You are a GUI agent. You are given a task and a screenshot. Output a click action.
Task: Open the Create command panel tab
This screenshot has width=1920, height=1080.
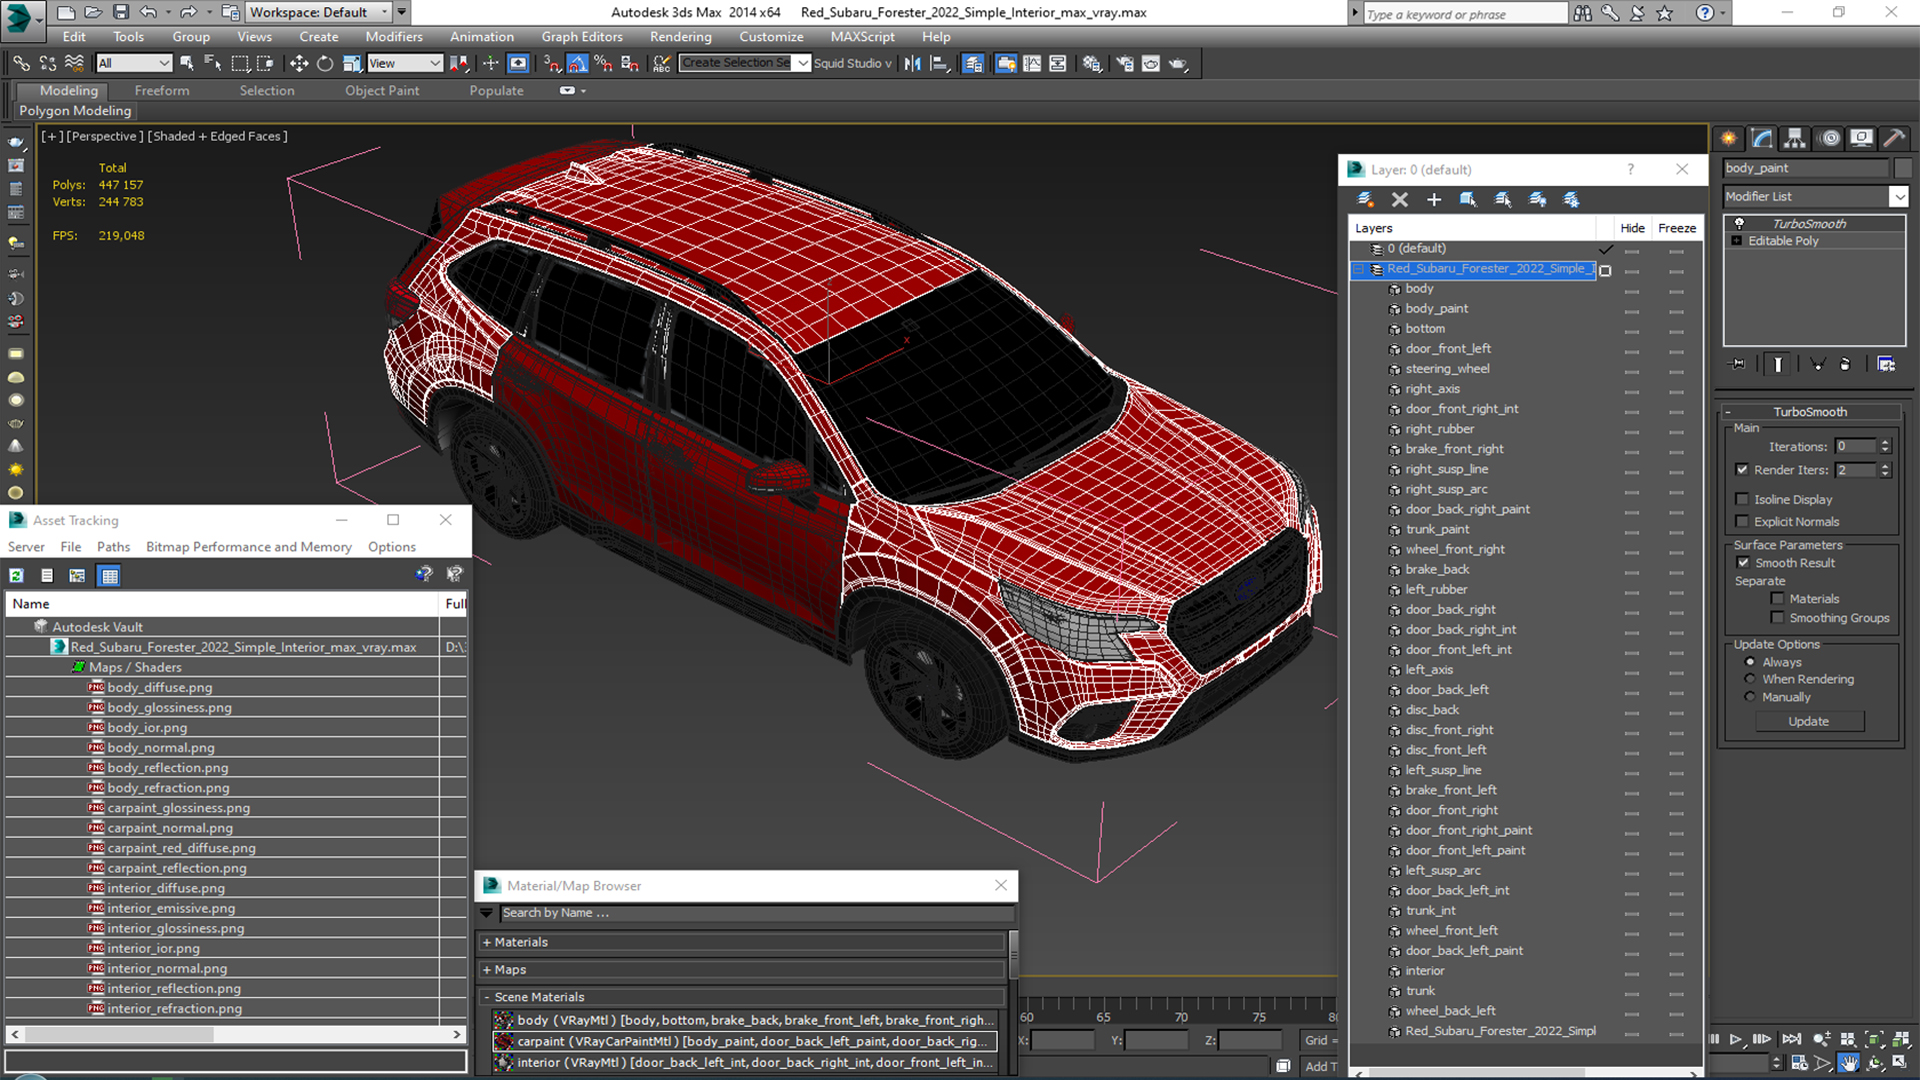[1728, 138]
